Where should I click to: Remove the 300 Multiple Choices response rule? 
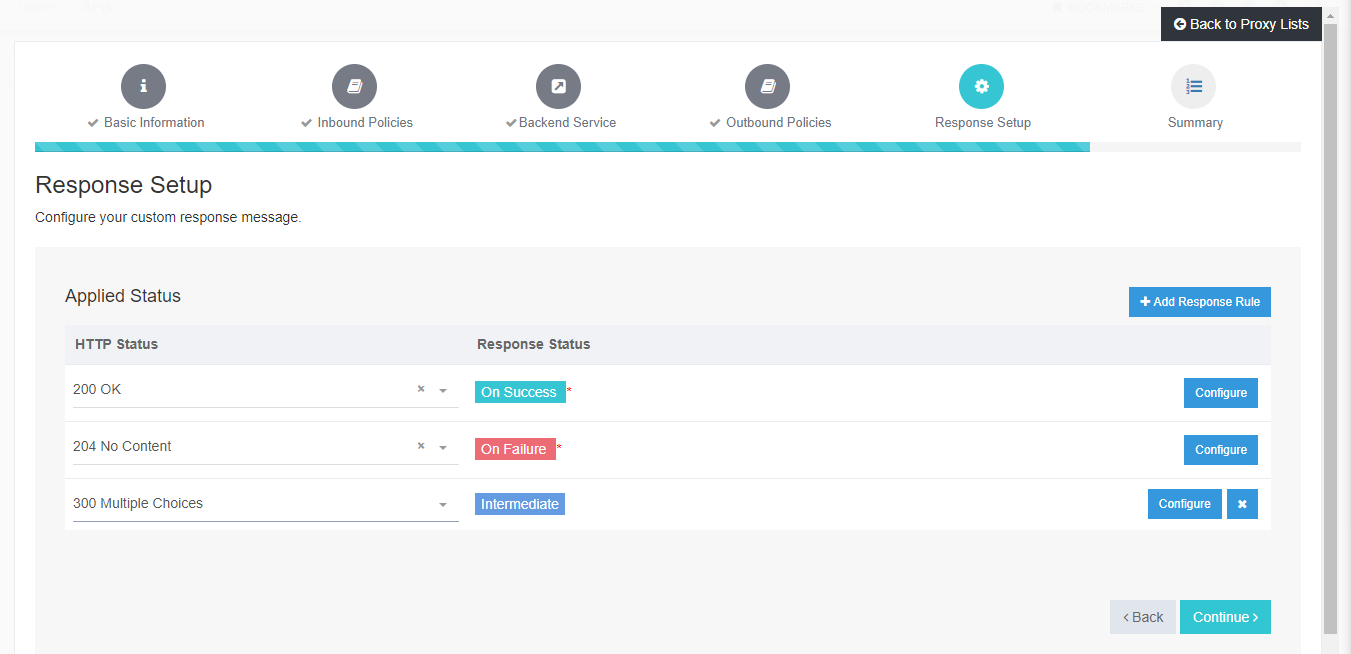tap(1242, 503)
